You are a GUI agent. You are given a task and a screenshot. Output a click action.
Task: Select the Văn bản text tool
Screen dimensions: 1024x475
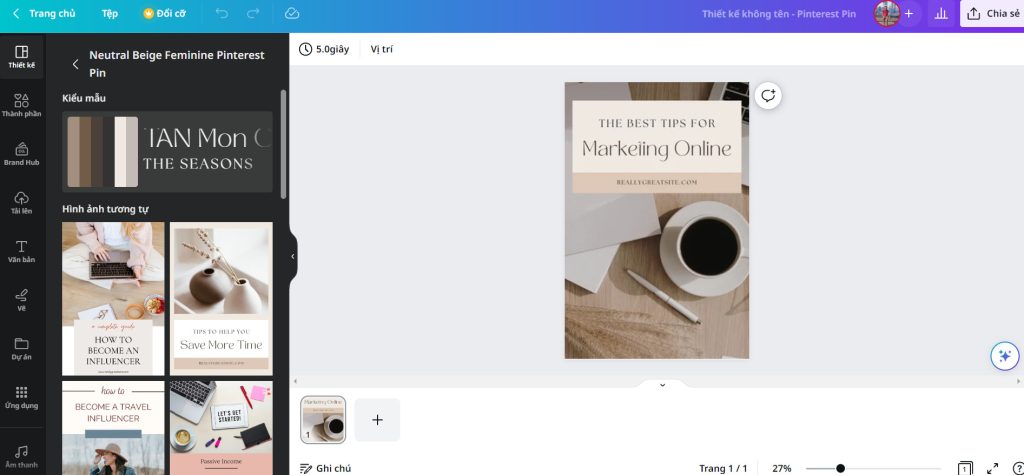(21, 251)
